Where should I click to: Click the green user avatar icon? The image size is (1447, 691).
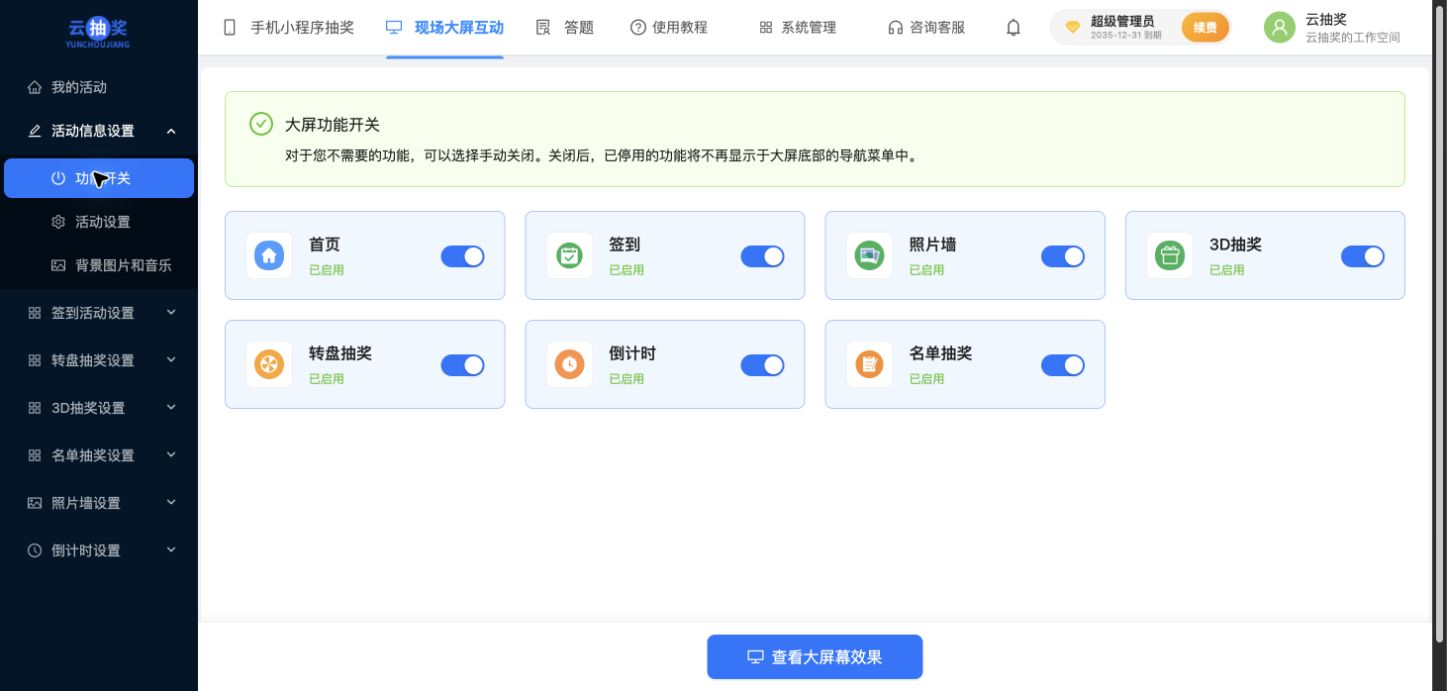click(1279, 27)
